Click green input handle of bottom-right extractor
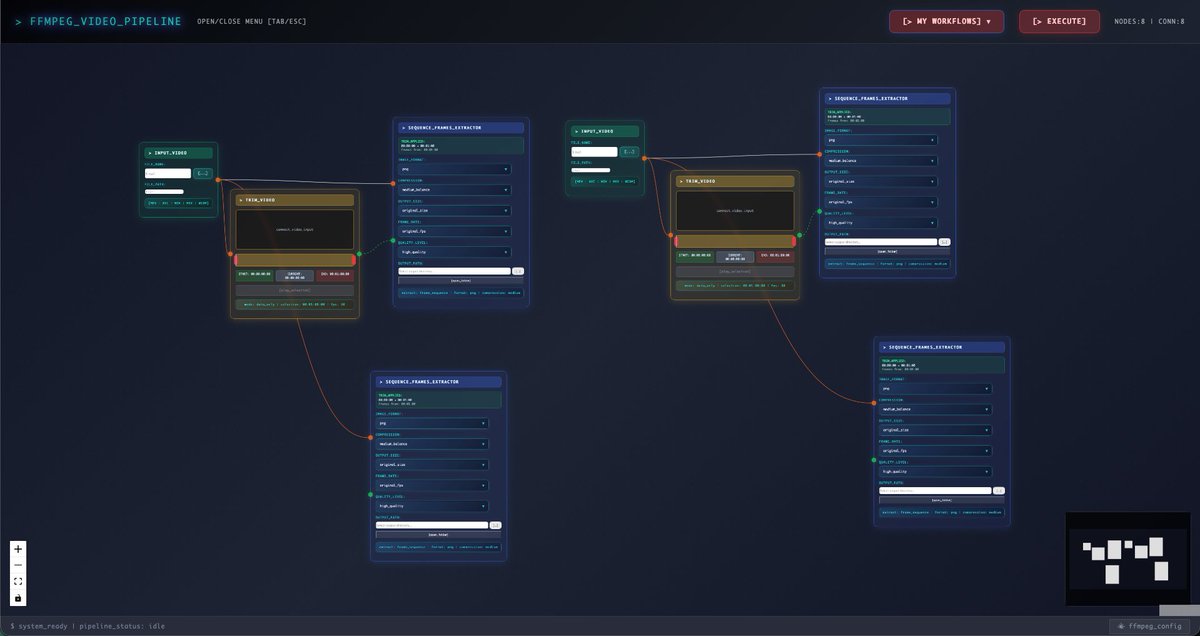Viewport: 1200px width, 636px height. [875, 461]
